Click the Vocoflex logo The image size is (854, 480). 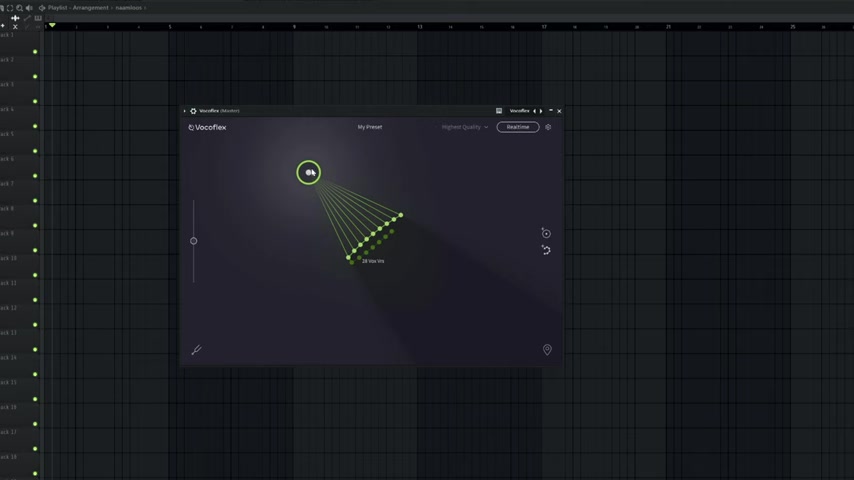click(x=207, y=127)
